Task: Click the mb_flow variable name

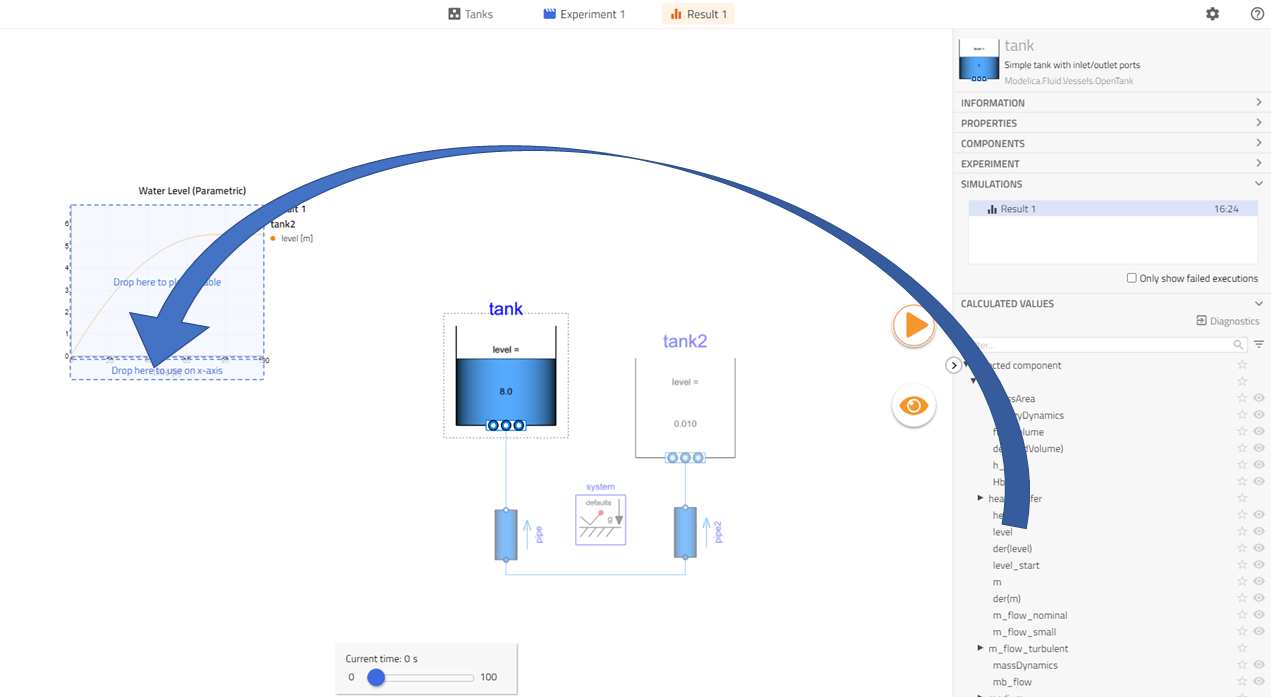Action: point(1012,682)
